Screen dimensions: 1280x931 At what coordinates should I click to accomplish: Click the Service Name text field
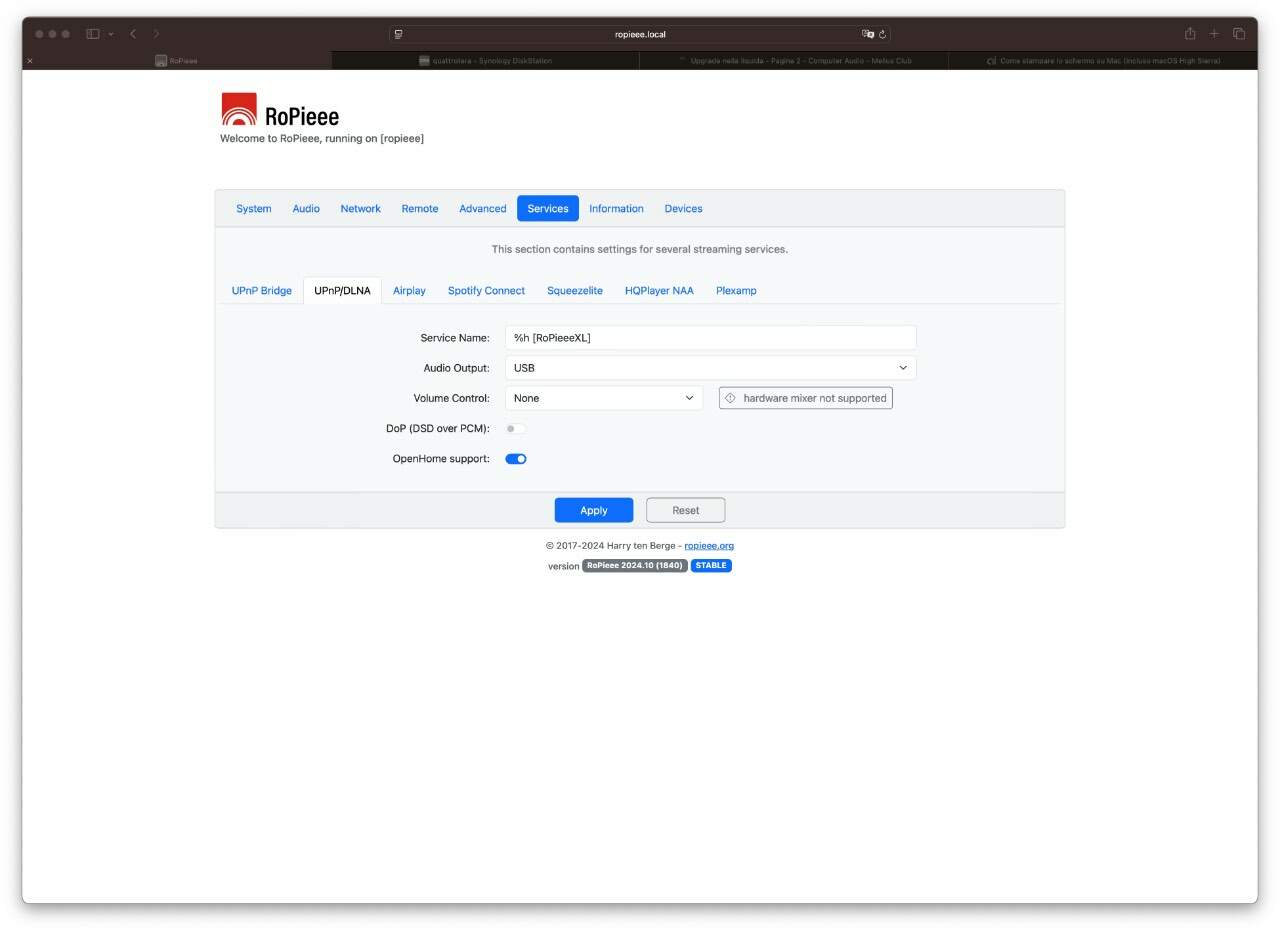pos(710,338)
